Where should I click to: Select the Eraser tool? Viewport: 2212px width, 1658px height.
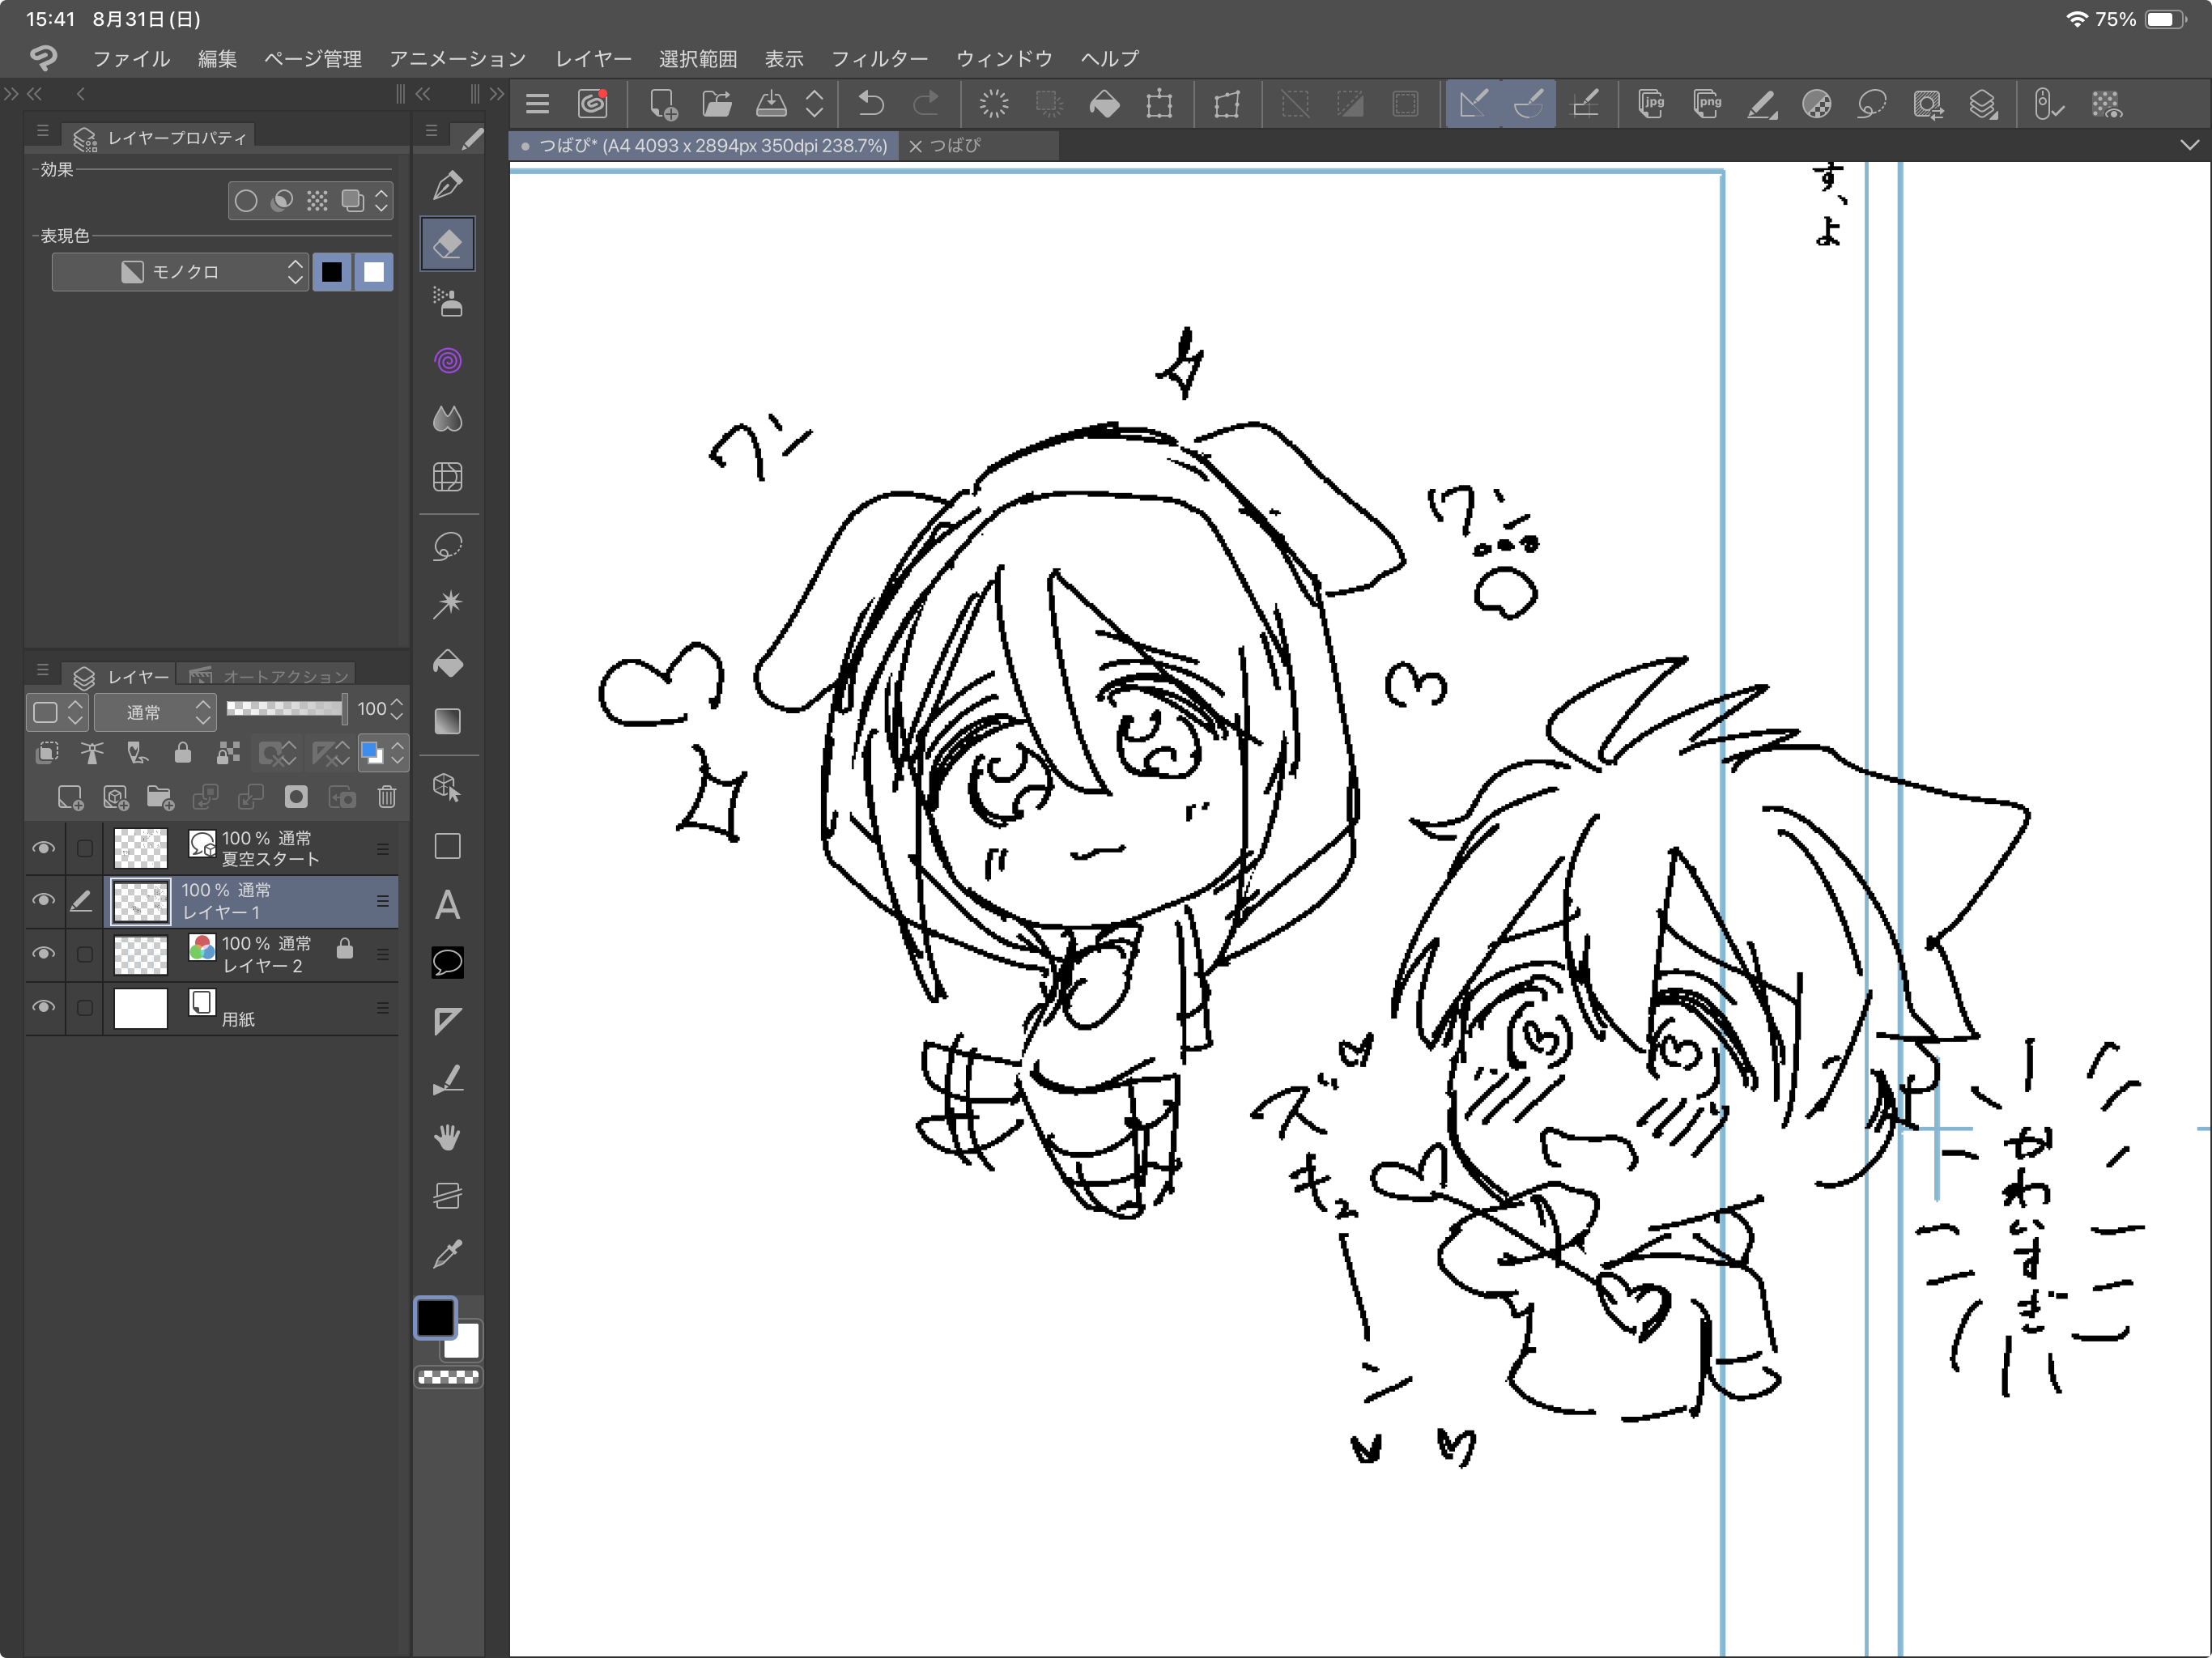pos(447,243)
